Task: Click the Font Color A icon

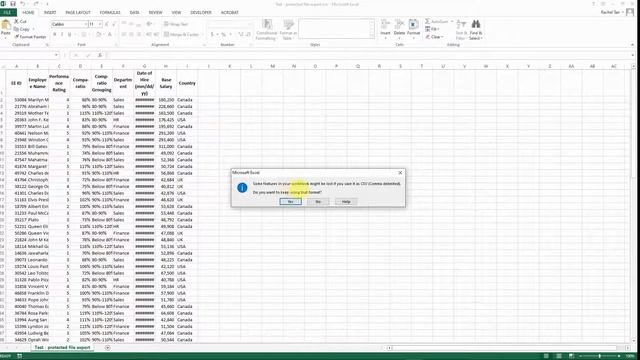Action: pyautogui.click(x=109, y=35)
